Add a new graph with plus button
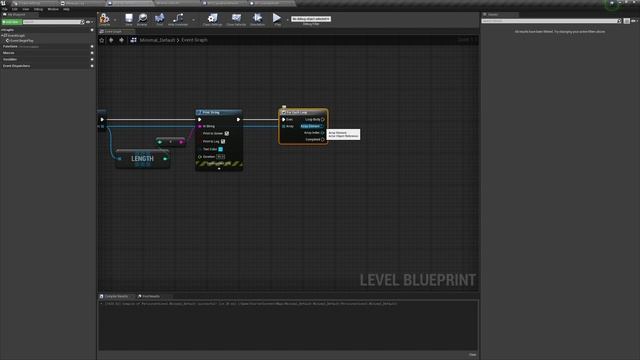 [x=92, y=30]
